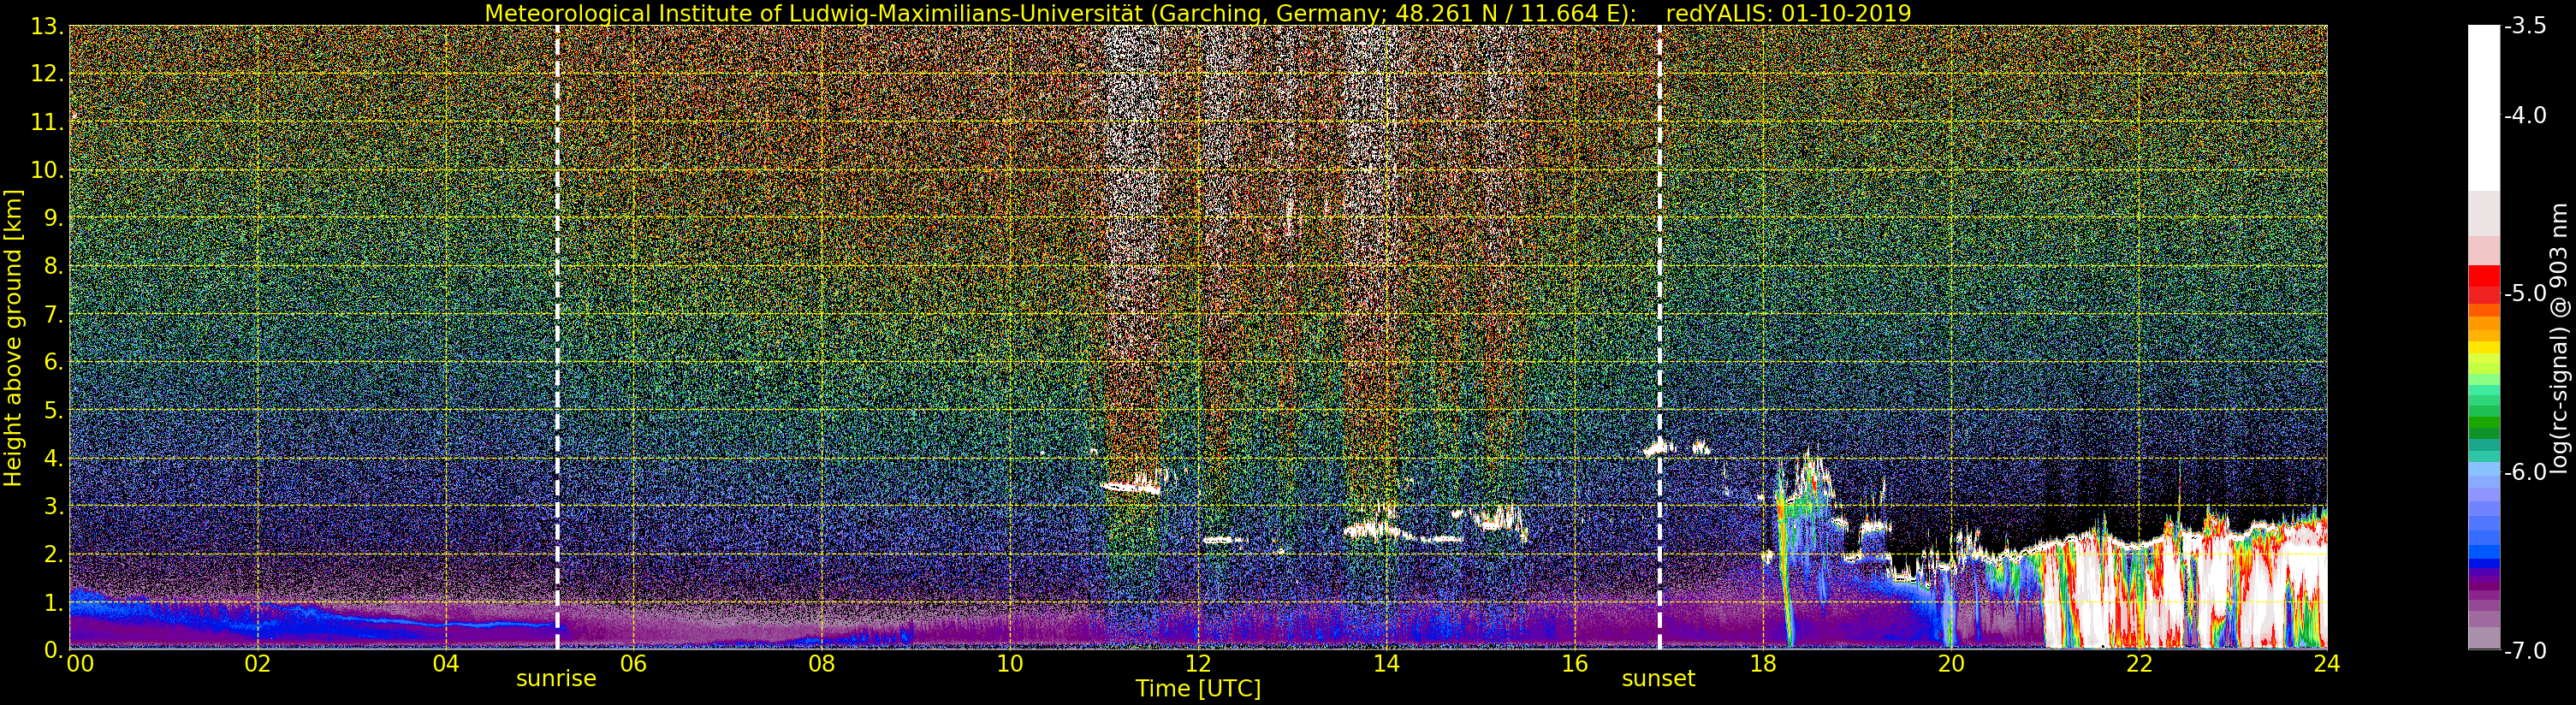Click the time tick label 08
Screen dimensions: 2576x705
point(821,663)
